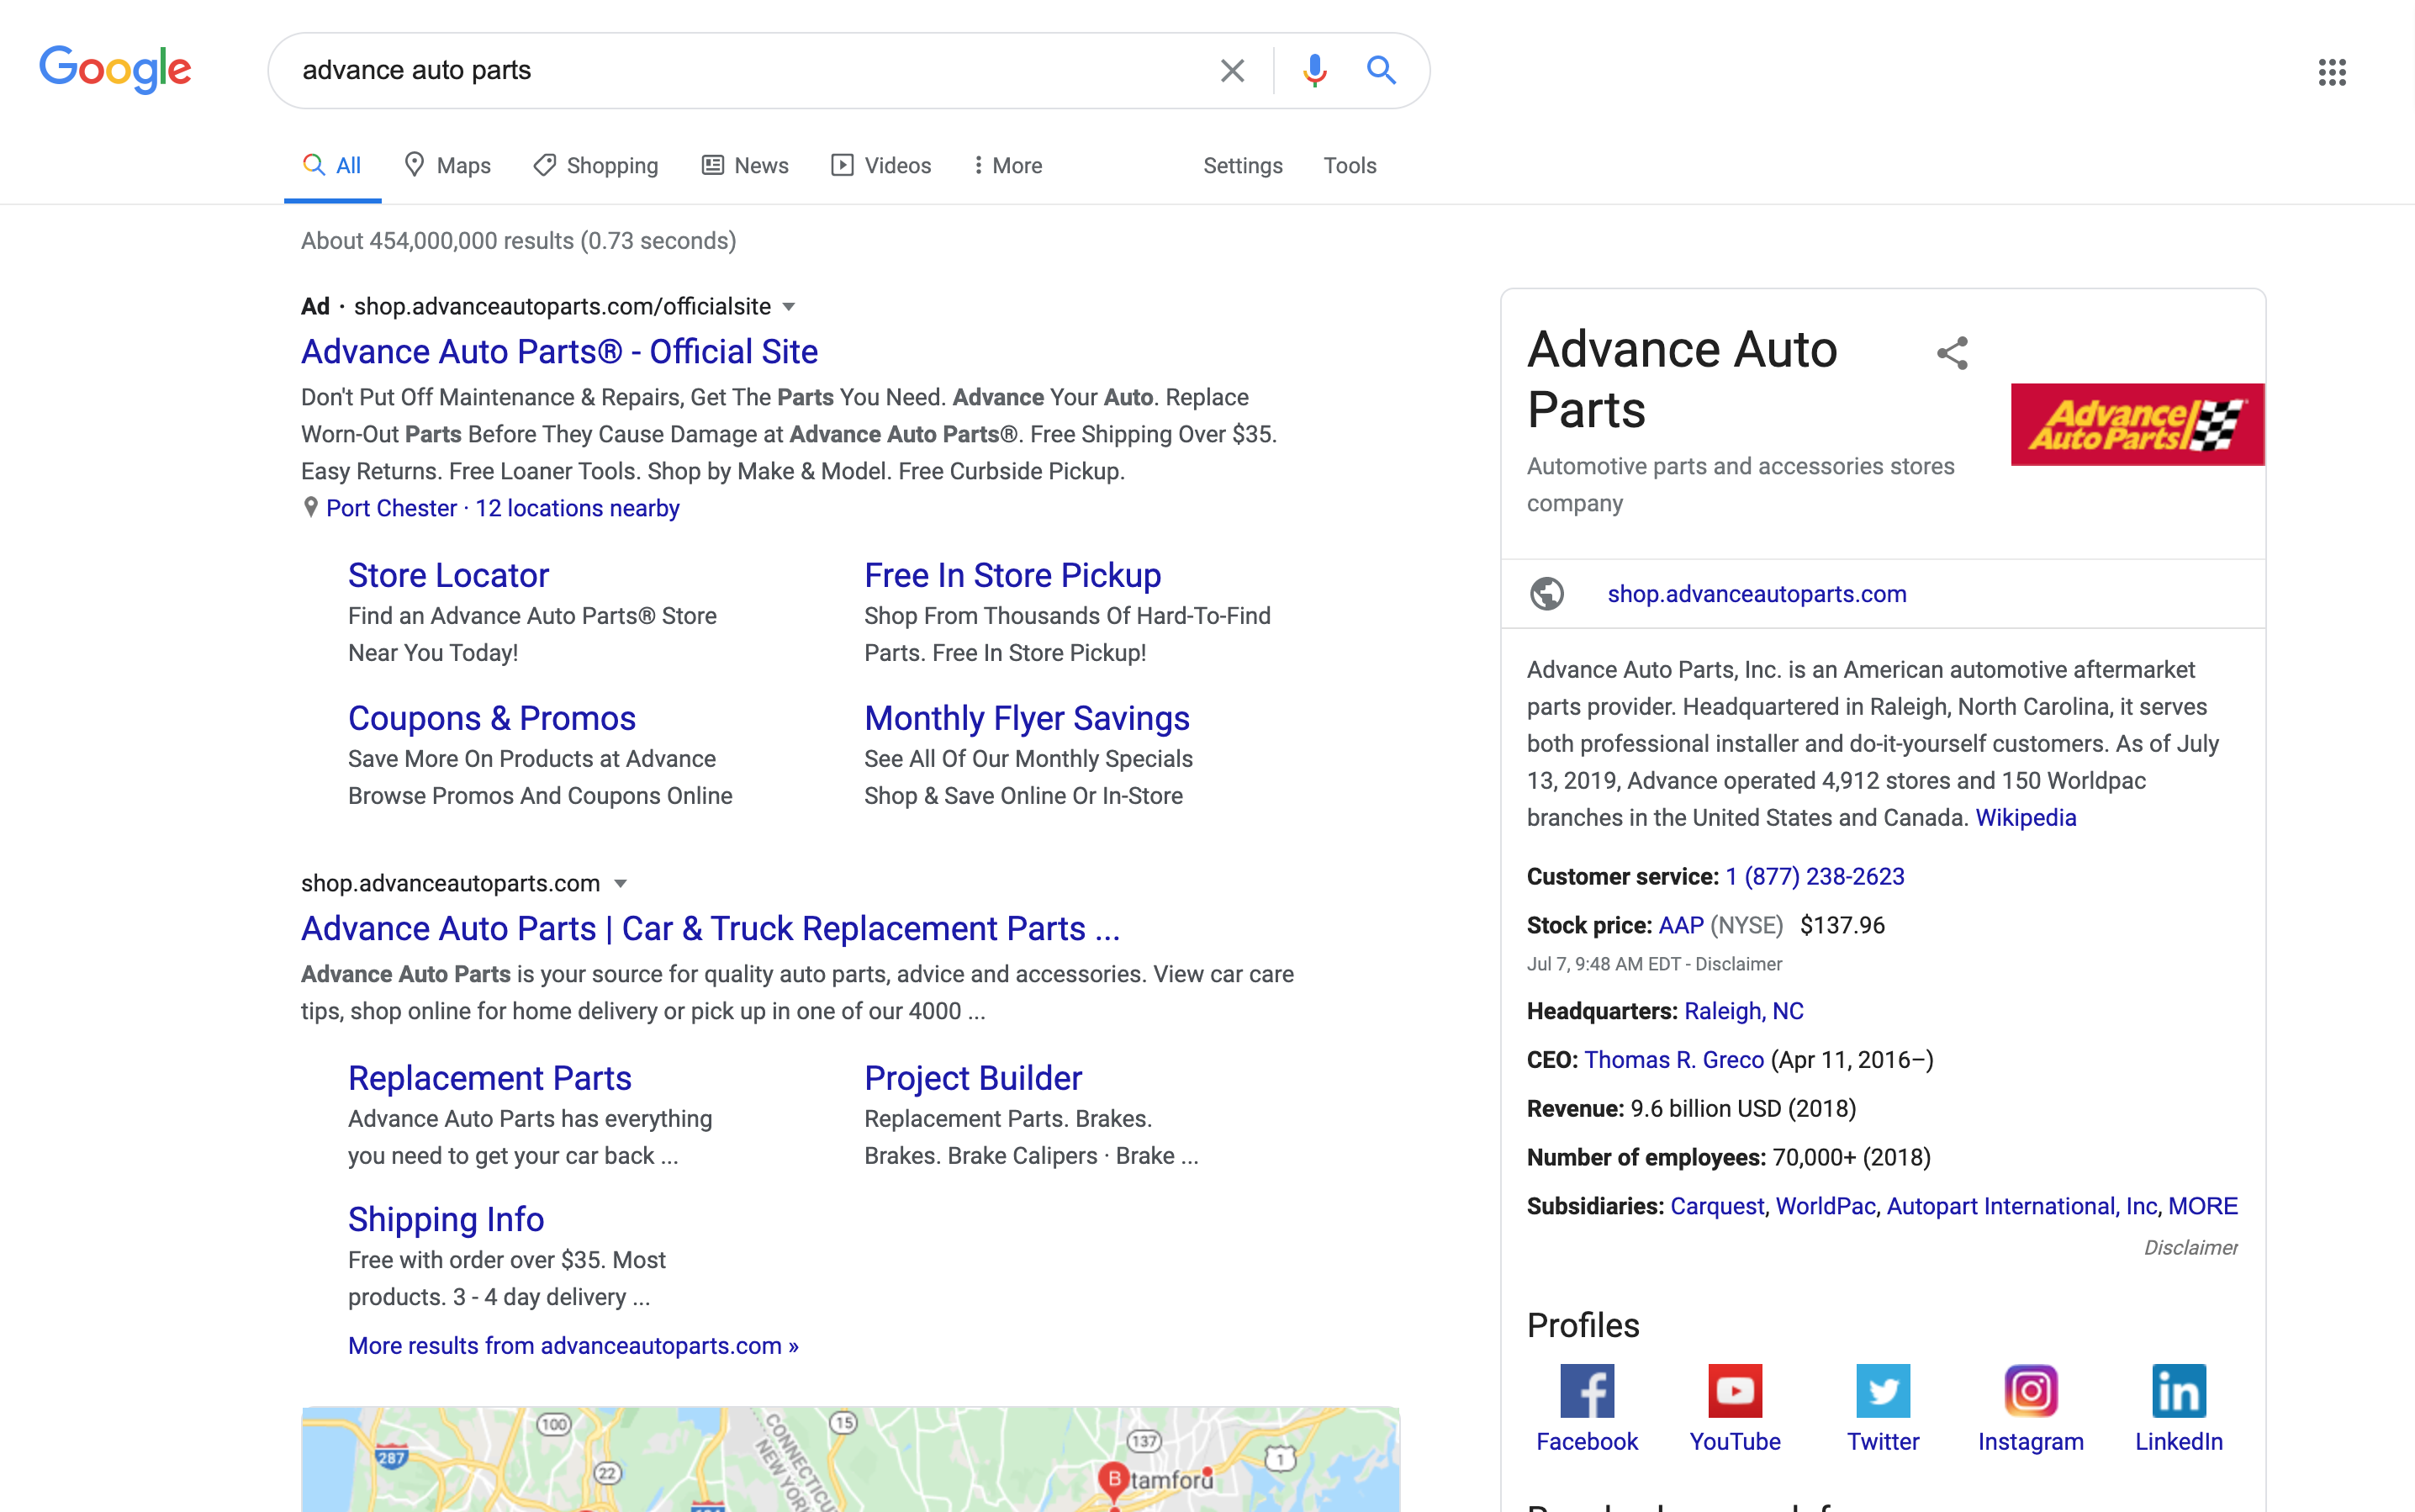Image resolution: width=2415 pixels, height=1512 pixels.
Task: Open search Tools
Action: [x=1350, y=165]
